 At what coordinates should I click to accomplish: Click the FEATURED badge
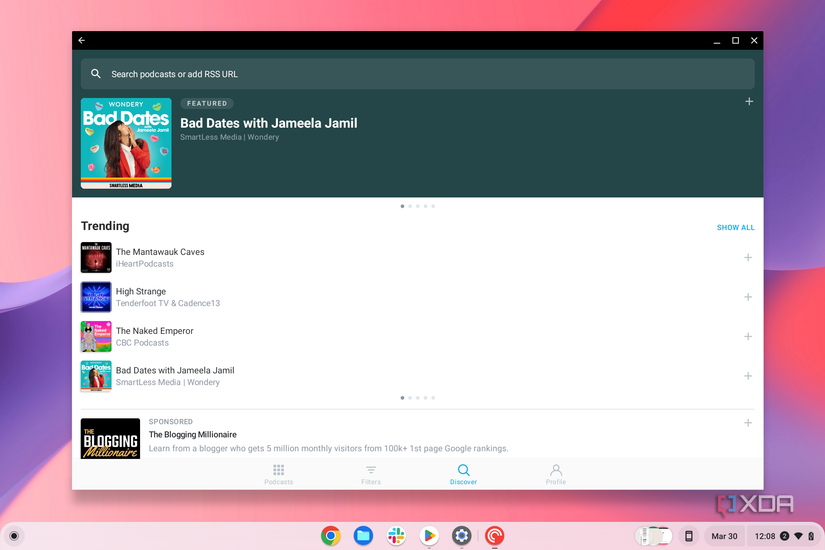click(207, 104)
